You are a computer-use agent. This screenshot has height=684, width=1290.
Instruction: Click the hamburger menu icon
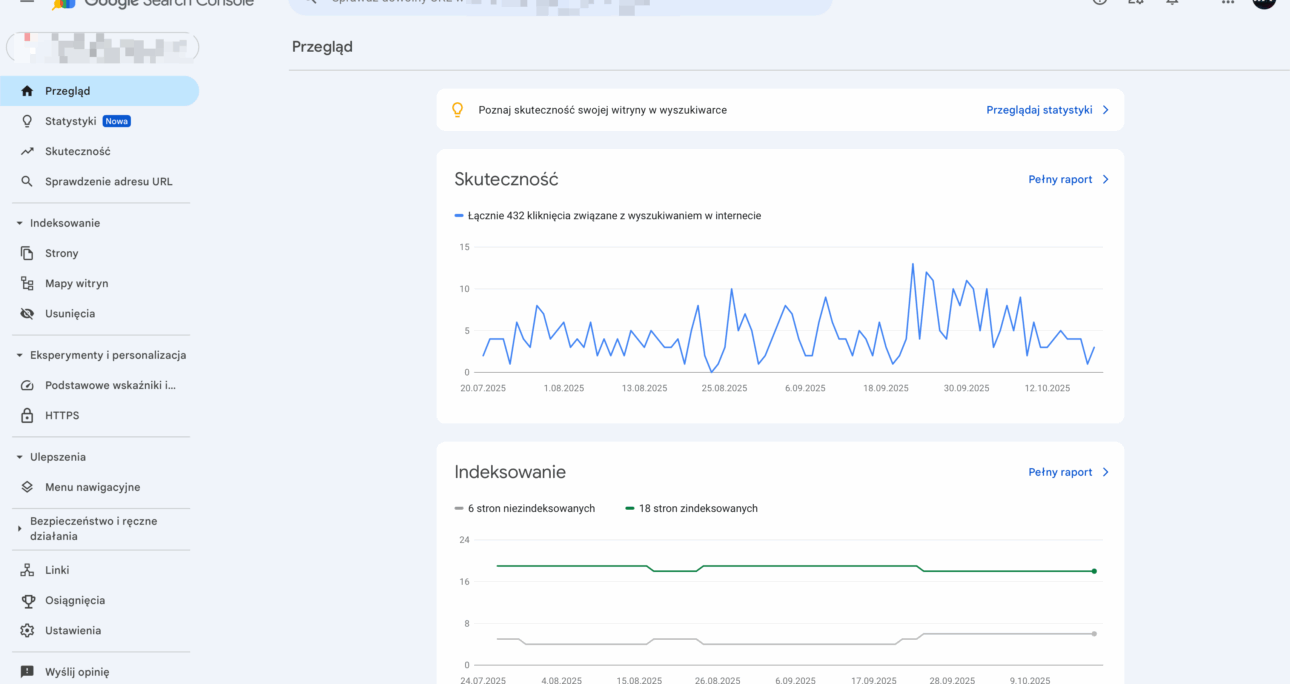(26, 4)
